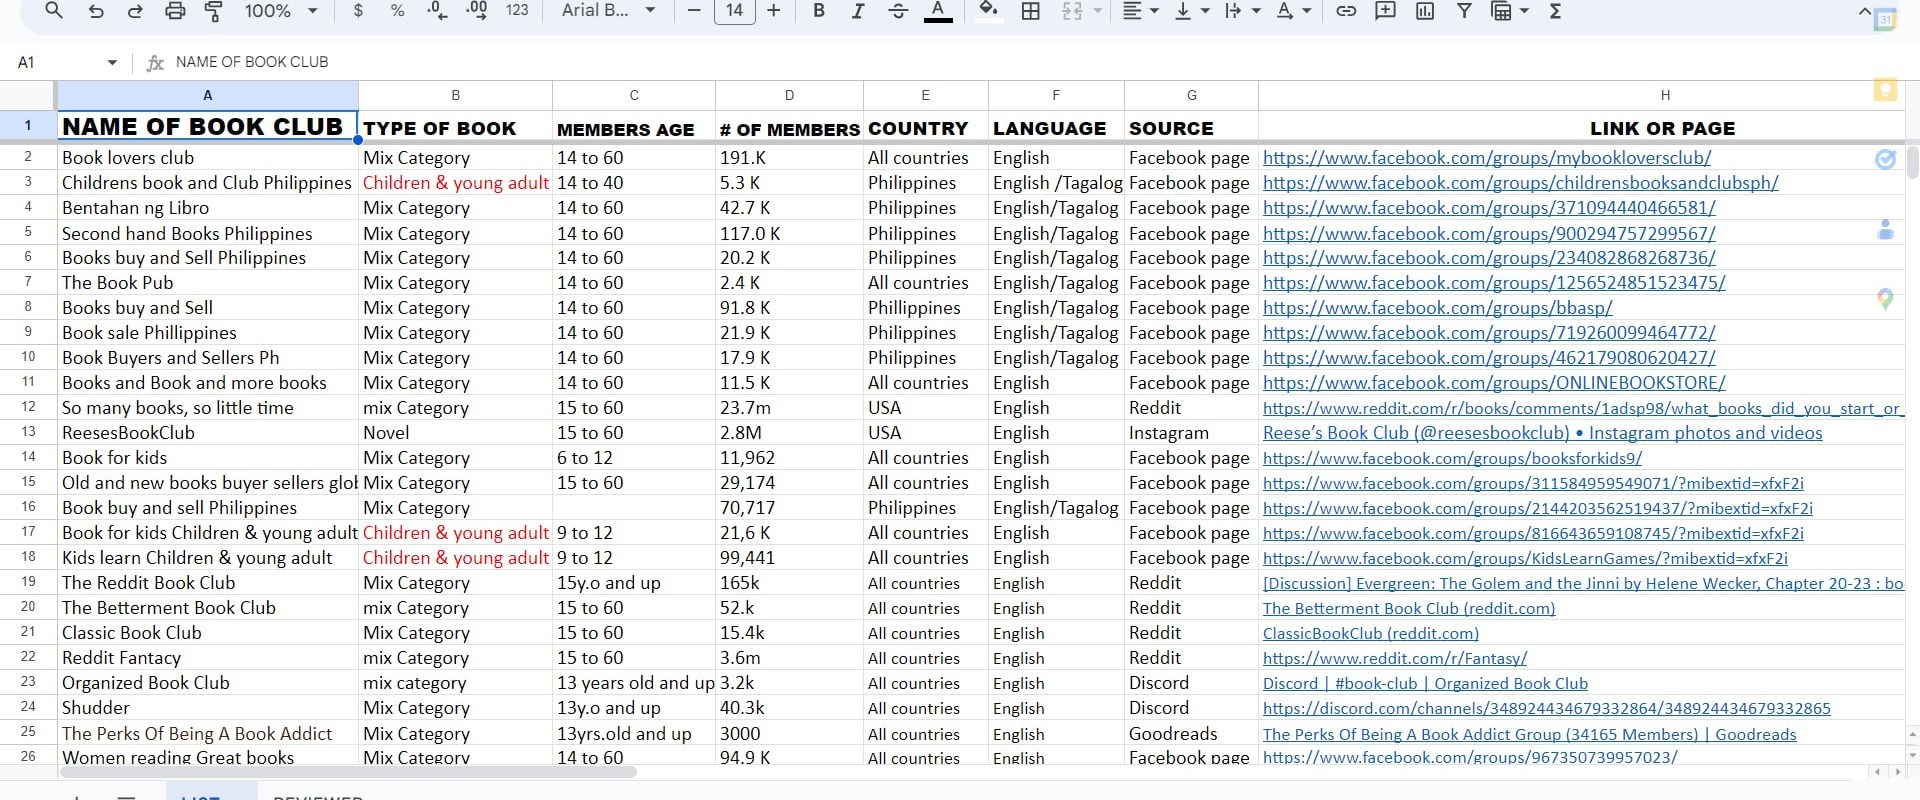The width and height of the screenshot is (1920, 800).
Task: Select the 'Goodreads' source cell
Action: 1191,734
